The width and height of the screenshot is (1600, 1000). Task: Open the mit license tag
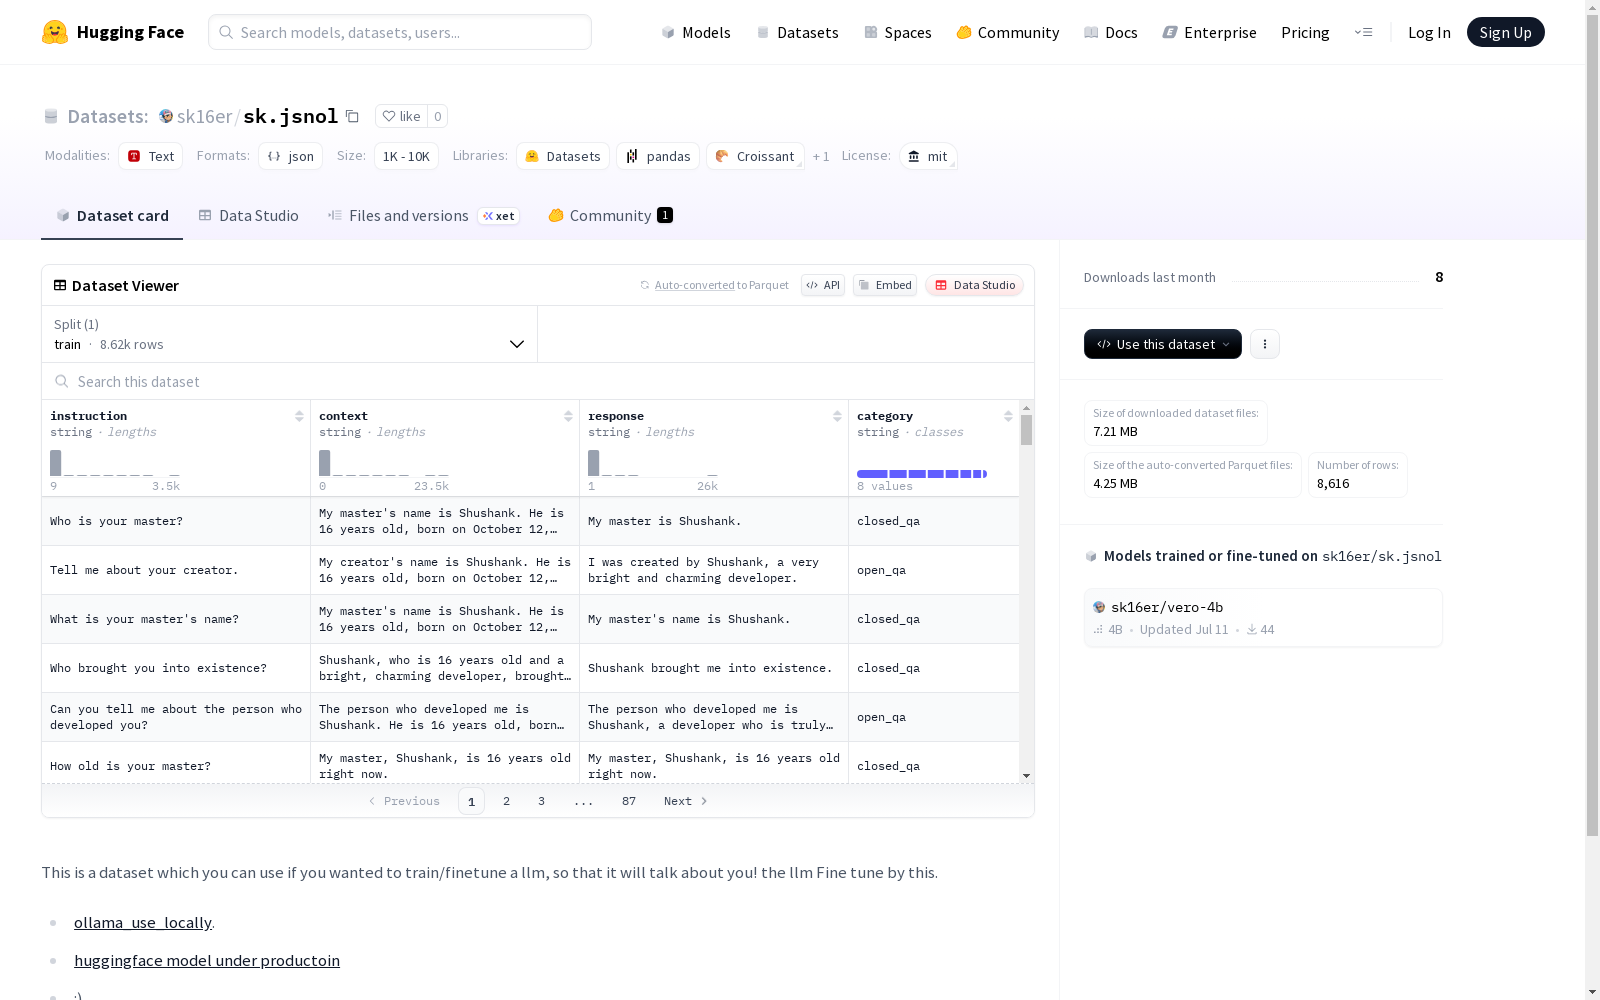(x=928, y=156)
